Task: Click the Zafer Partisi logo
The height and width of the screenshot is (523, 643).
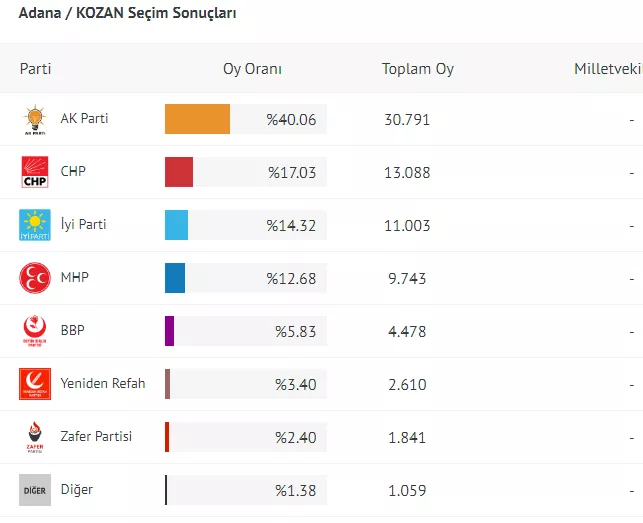Action: click(x=35, y=437)
